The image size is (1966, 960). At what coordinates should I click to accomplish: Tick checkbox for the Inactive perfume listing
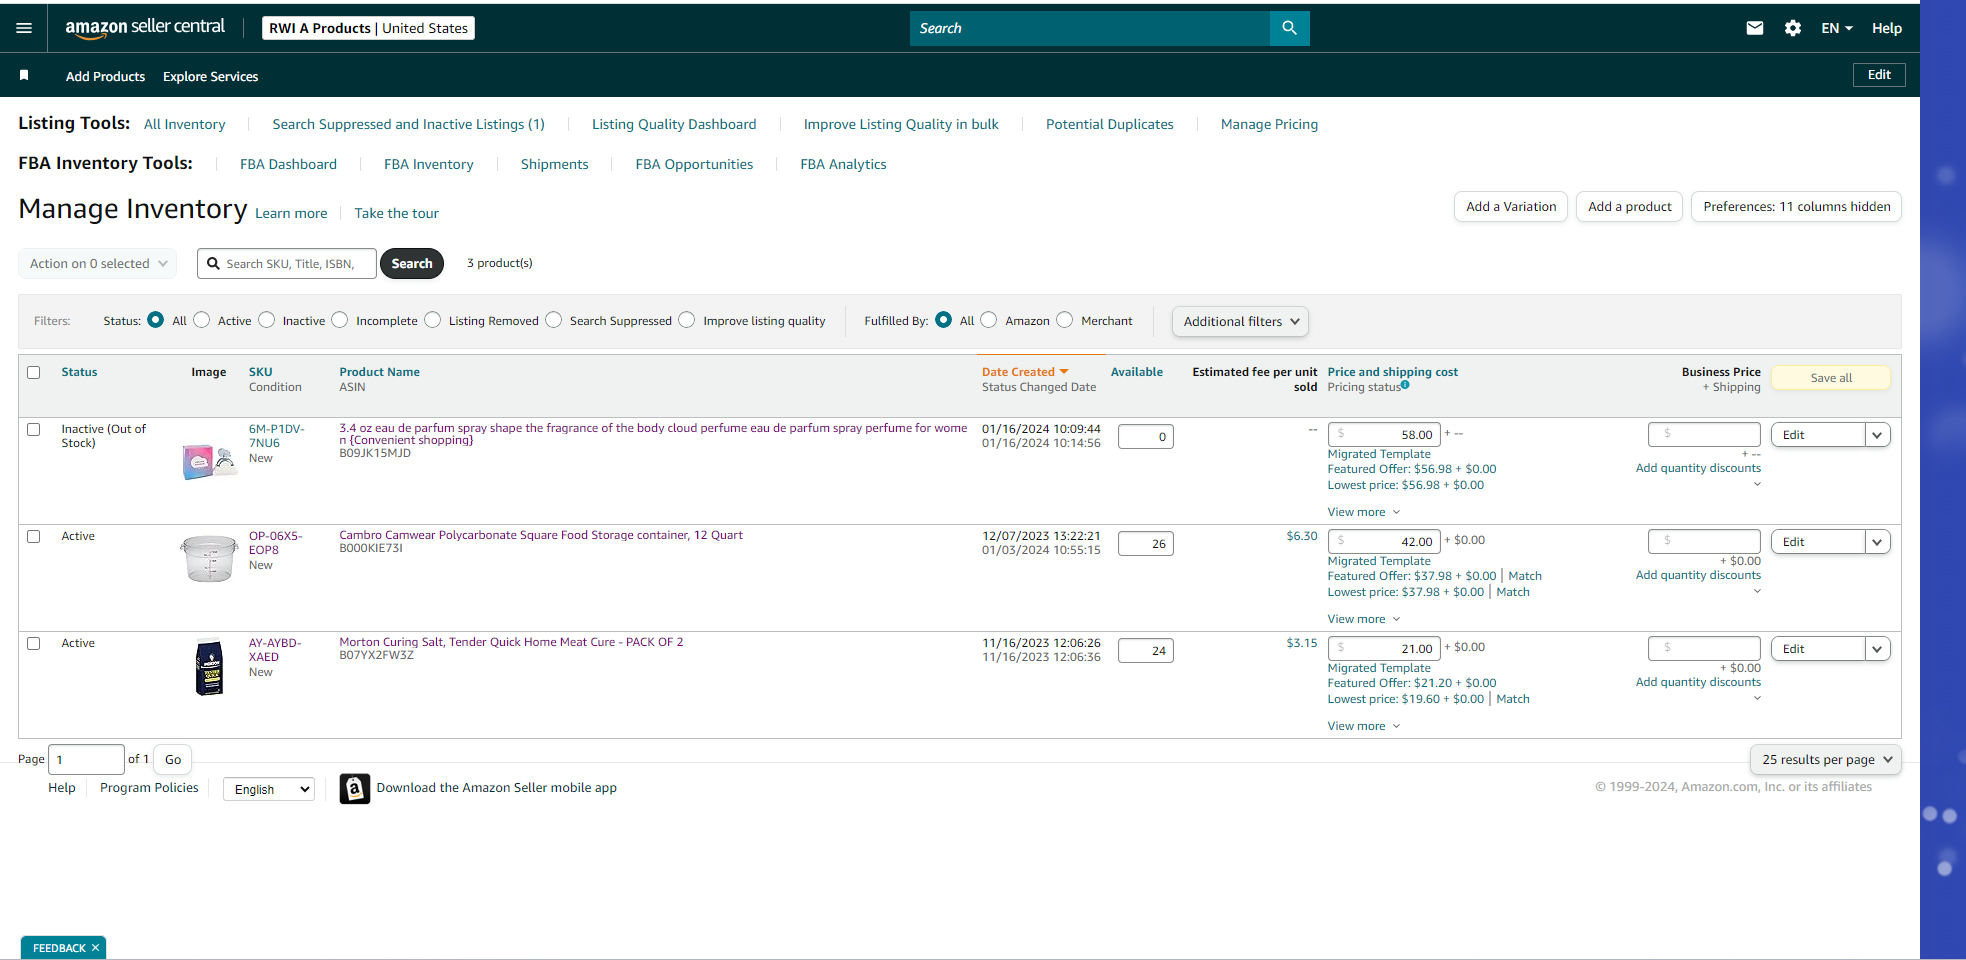pos(34,430)
